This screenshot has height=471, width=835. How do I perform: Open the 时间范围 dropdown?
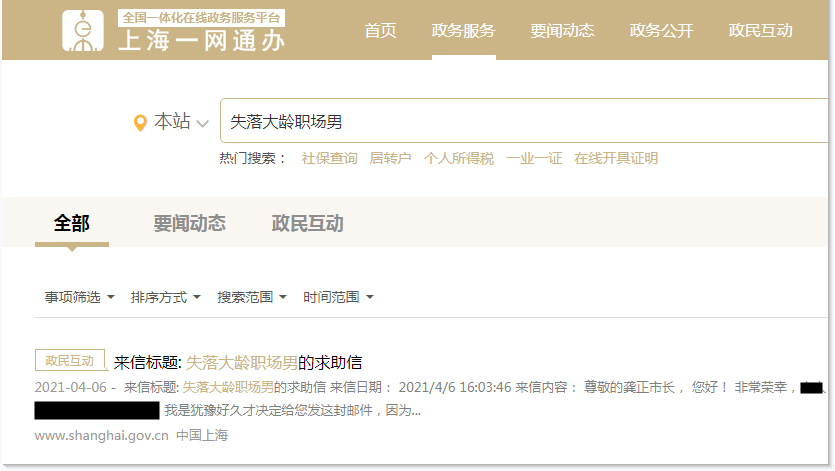tap(338, 297)
